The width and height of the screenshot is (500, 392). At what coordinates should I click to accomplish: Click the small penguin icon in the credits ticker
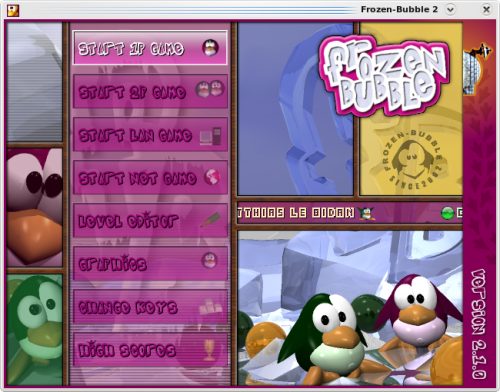[367, 213]
